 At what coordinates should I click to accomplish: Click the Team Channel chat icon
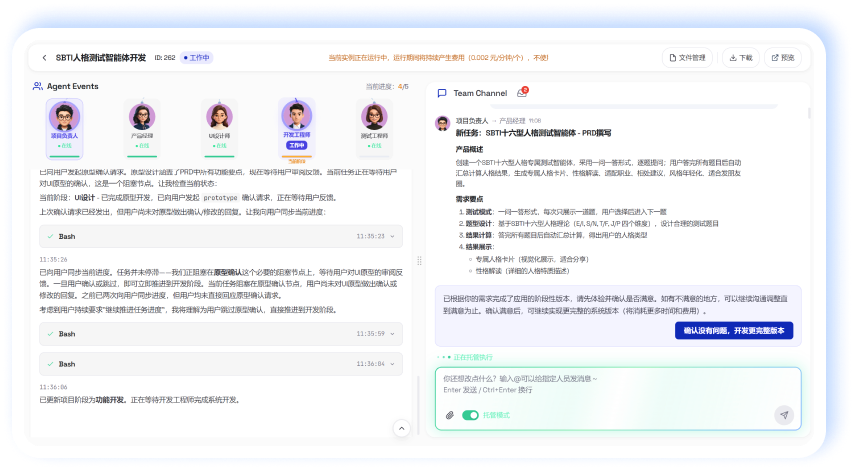click(x=442, y=93)
